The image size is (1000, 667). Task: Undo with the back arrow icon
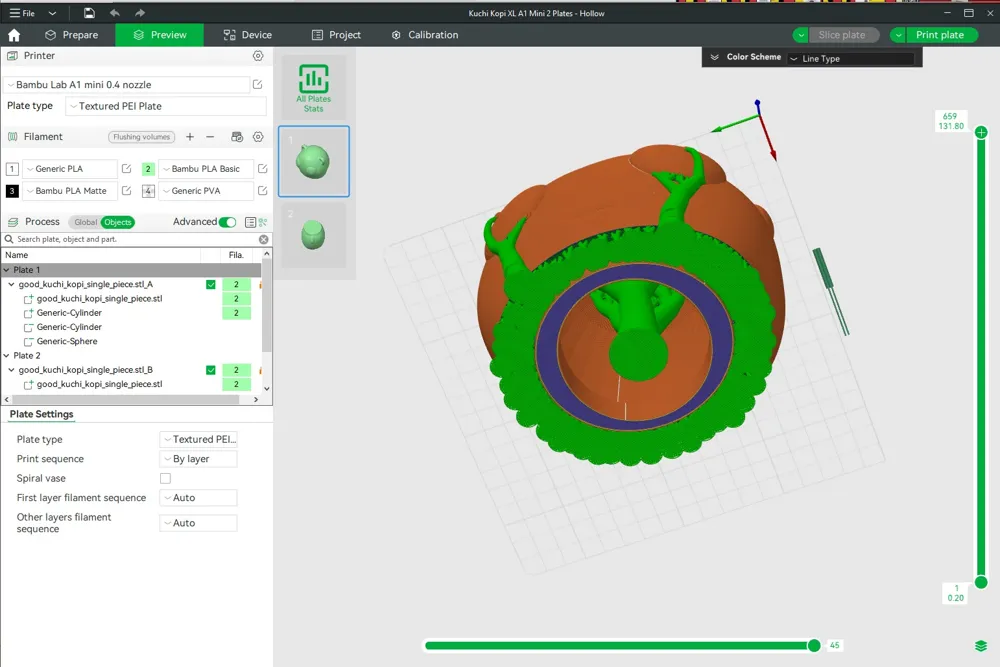click(115, 13)
